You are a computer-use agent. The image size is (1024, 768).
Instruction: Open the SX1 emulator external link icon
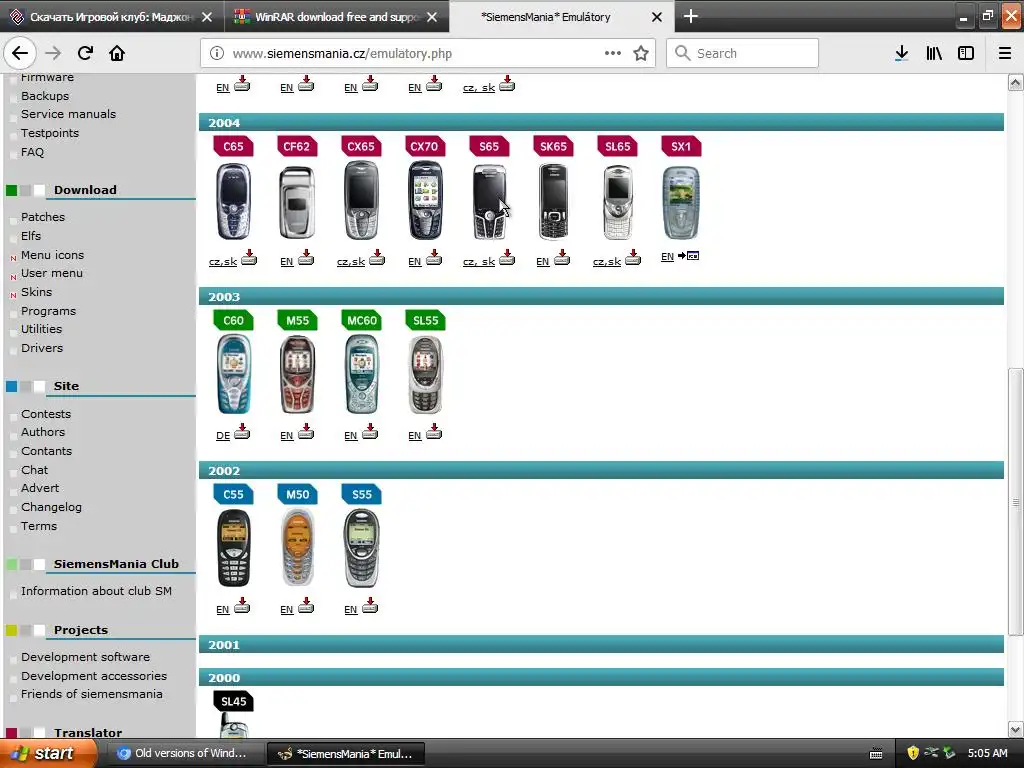688,255
